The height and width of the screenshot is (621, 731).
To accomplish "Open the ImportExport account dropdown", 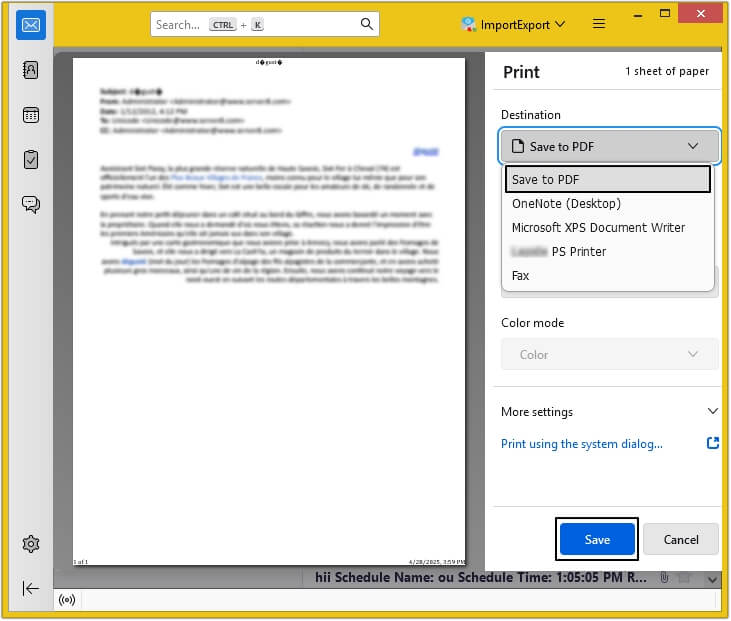I will click(513, 24).
